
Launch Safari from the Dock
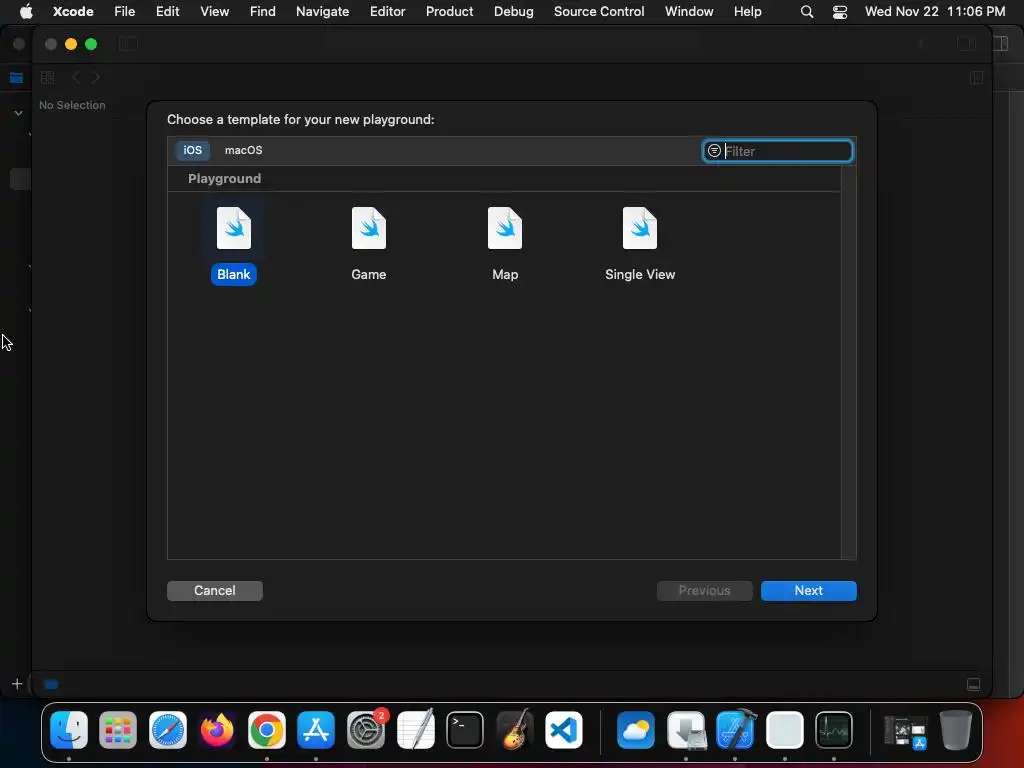(168, 729)
